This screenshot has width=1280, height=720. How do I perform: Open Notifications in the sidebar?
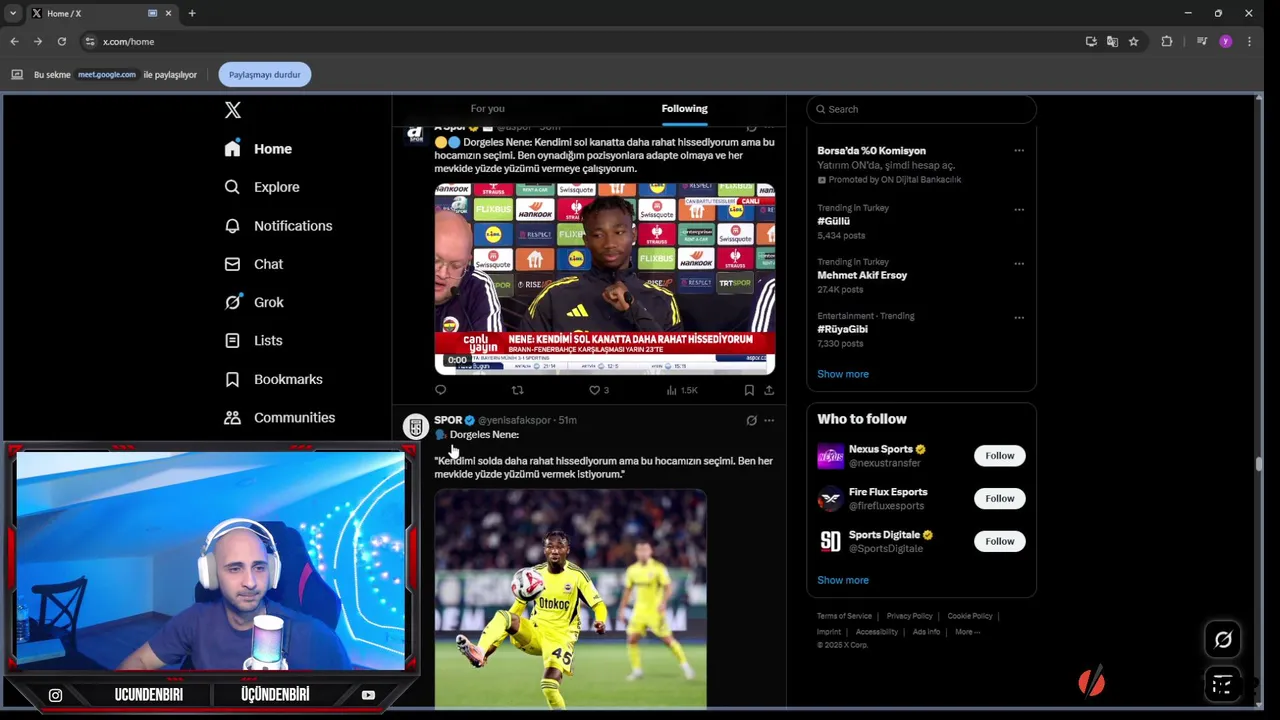click(x=278, y=226)
